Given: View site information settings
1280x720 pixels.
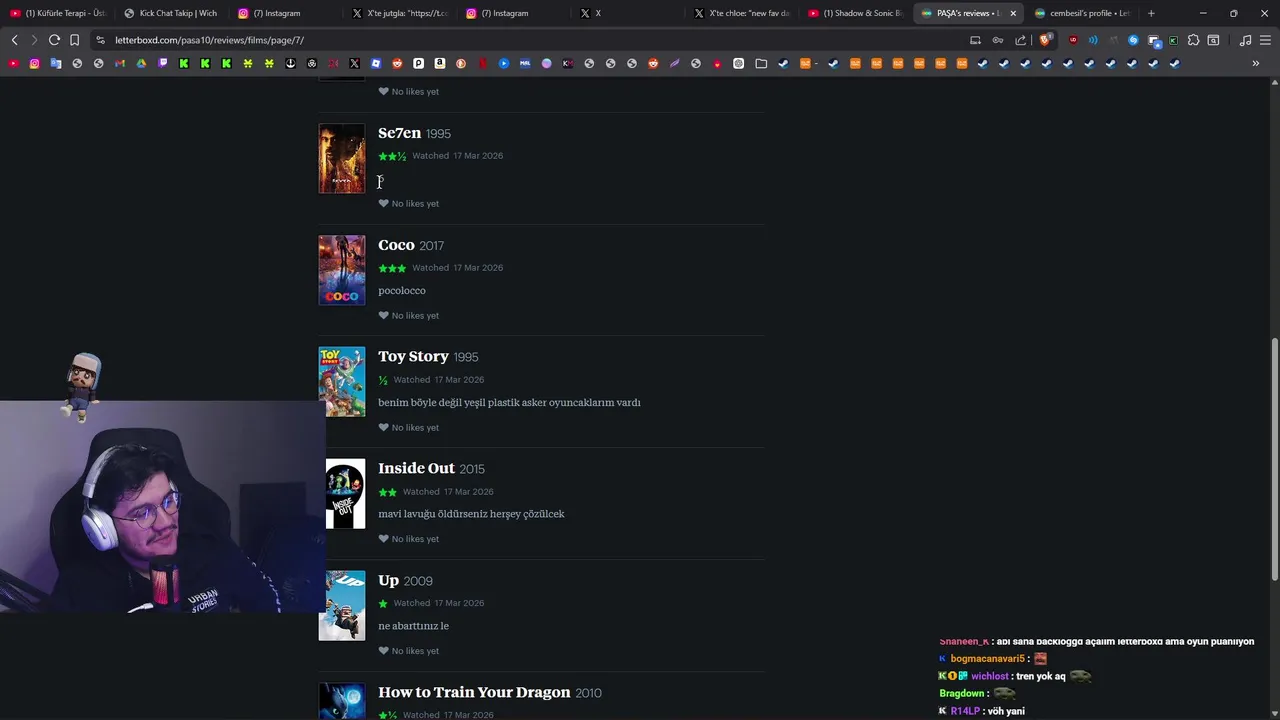Looking at the screenshot, I should (x=100, y=40).
